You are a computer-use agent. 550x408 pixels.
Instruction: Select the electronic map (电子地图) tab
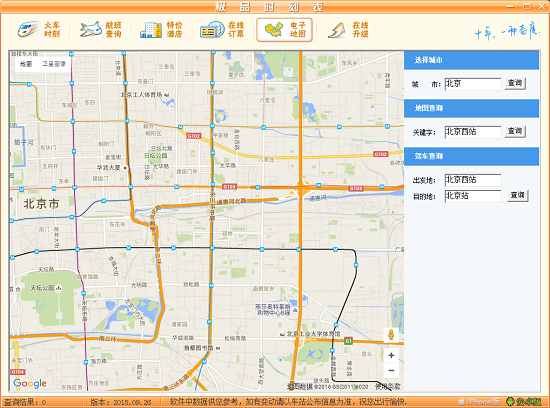[x=284, y=30]
